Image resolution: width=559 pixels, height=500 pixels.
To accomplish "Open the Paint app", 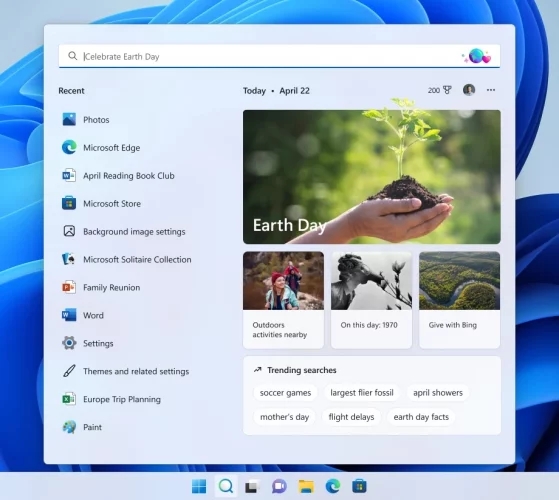I will (x=82, y=427).
